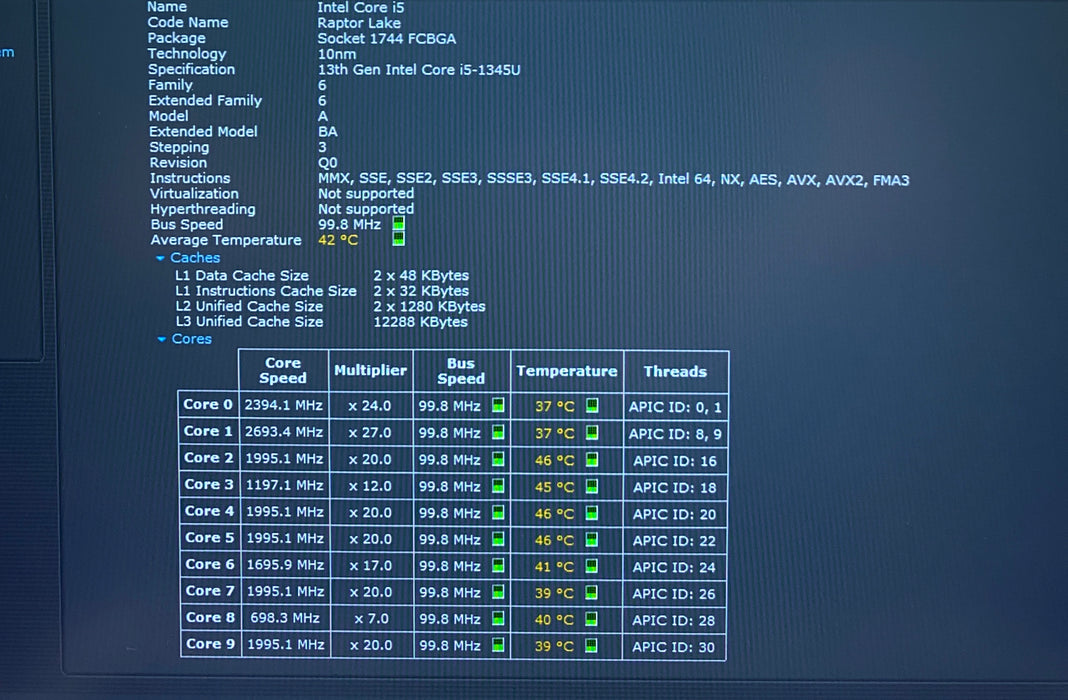This screenshot has height=700, width=1068.
Task: Open the bus speed graph icon for Core 7
Action: click(498, 592)
